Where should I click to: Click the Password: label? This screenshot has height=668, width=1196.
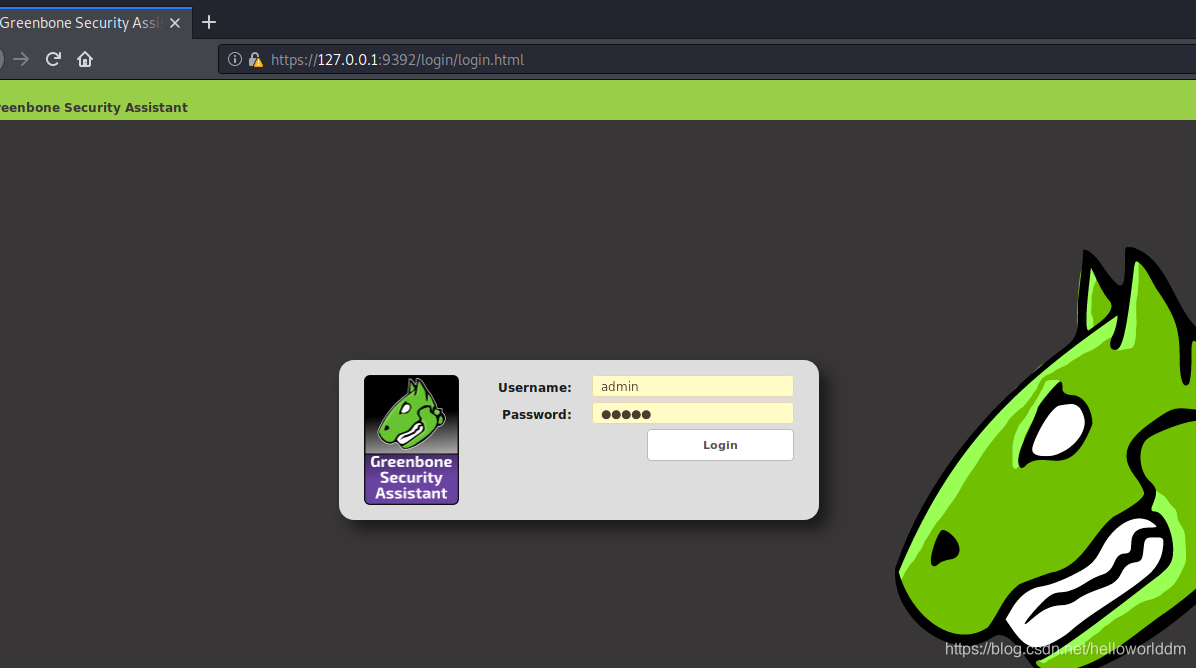click(x=537, y=414)
